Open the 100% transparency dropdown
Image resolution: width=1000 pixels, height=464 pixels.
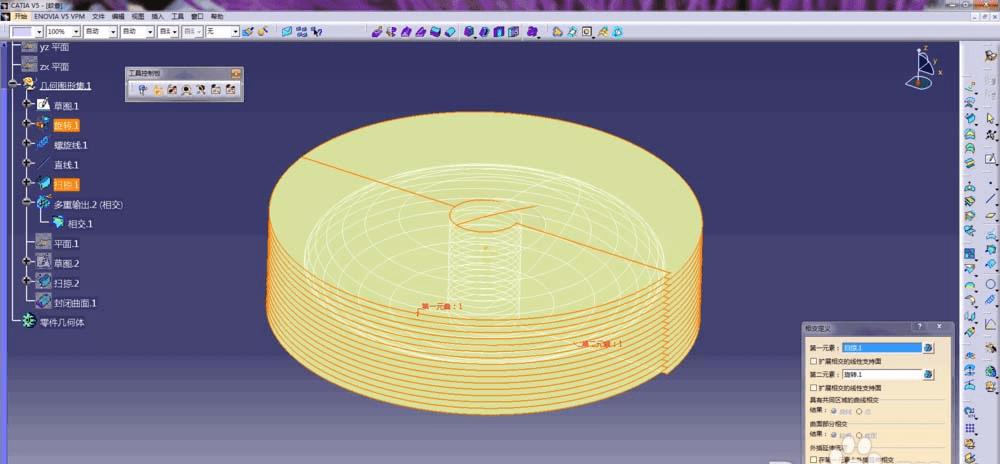pyautogui.click(x=77, y=31)
